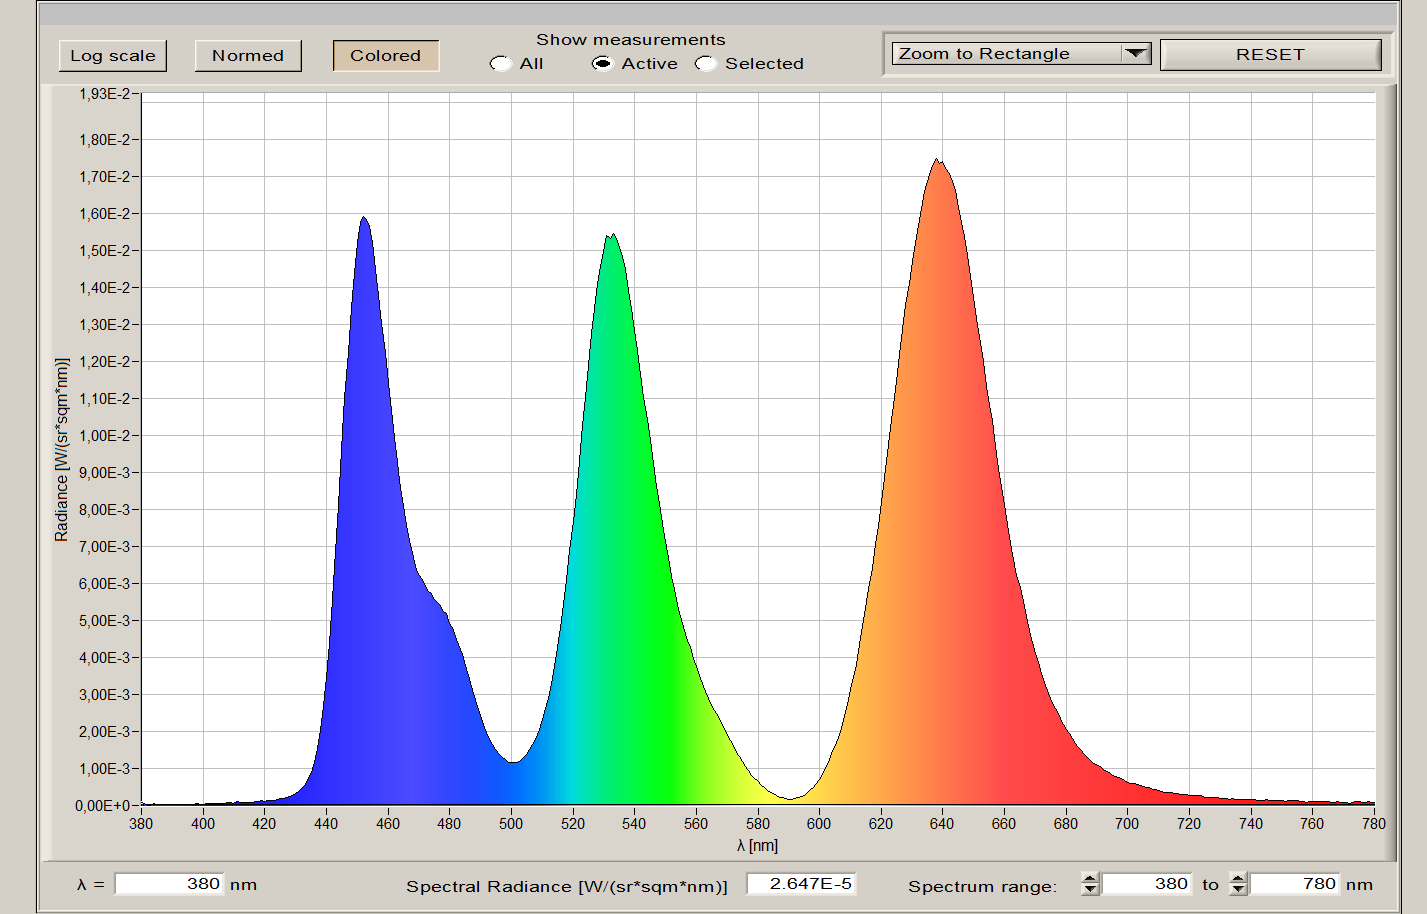The width and height of the screenshot is (1427, 914).
Task: Click the wavelength λ input field
Action: pyautogui.click(x=170, y=884)
